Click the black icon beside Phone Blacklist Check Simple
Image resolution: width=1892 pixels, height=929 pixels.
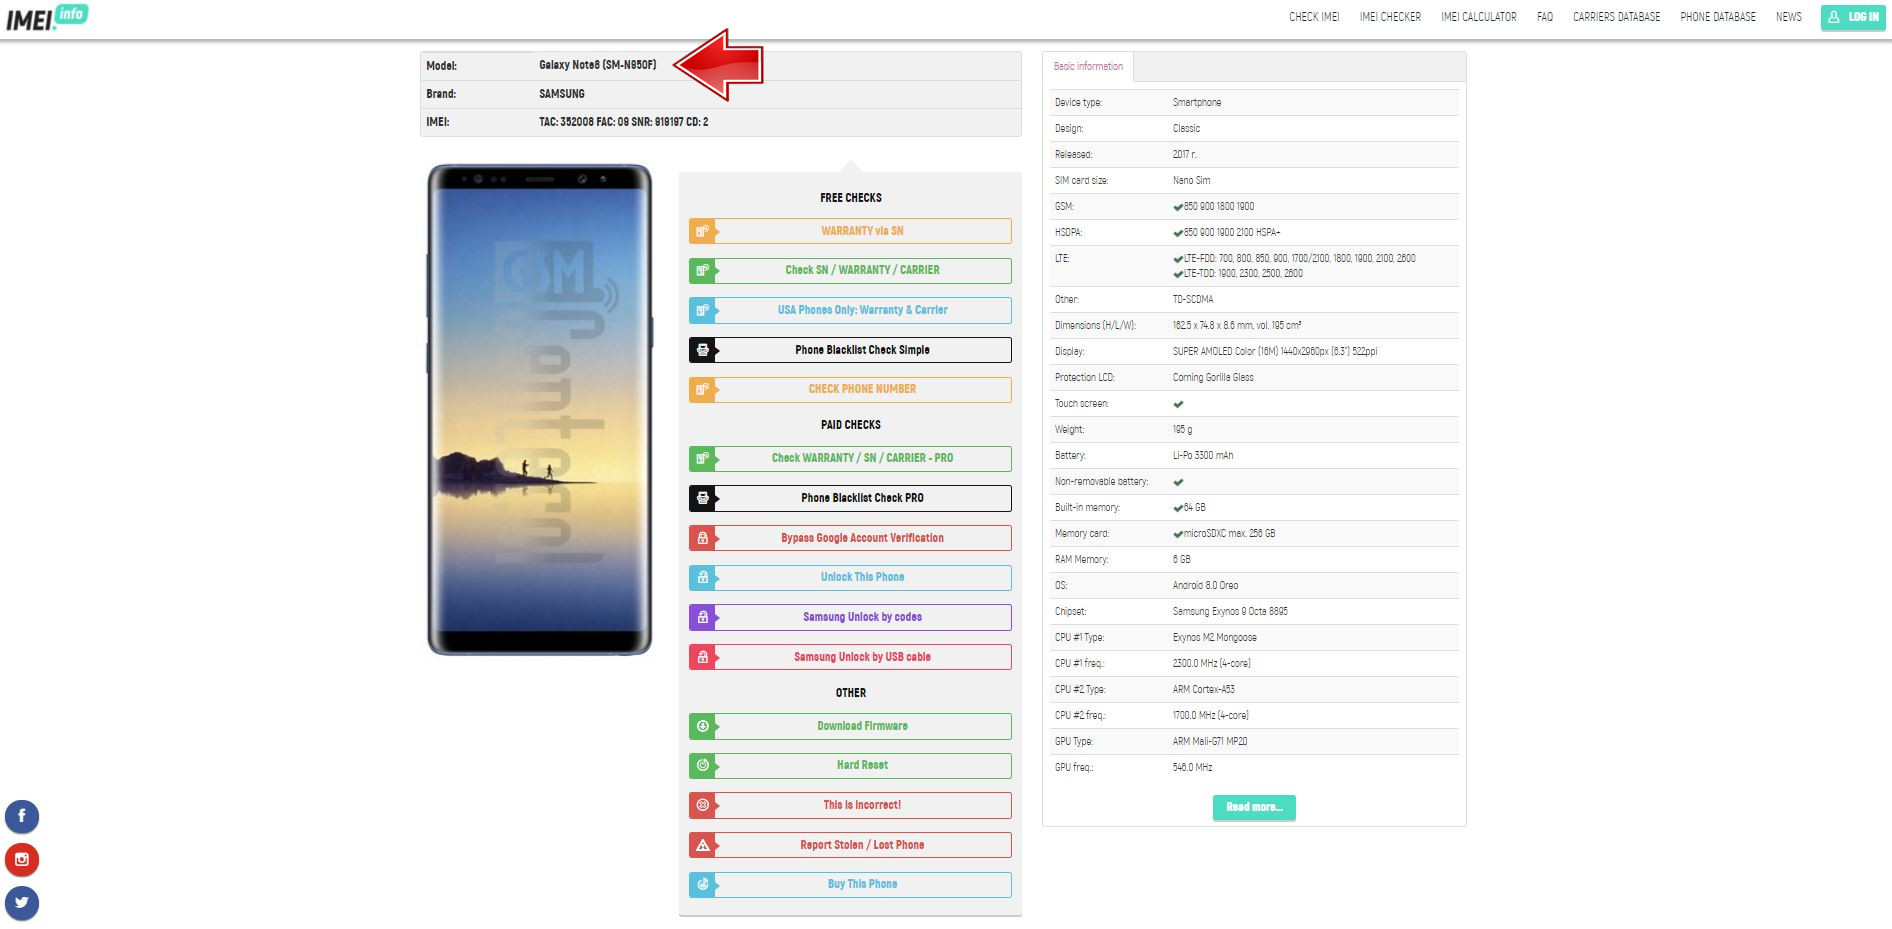click(x=702, y=350)
